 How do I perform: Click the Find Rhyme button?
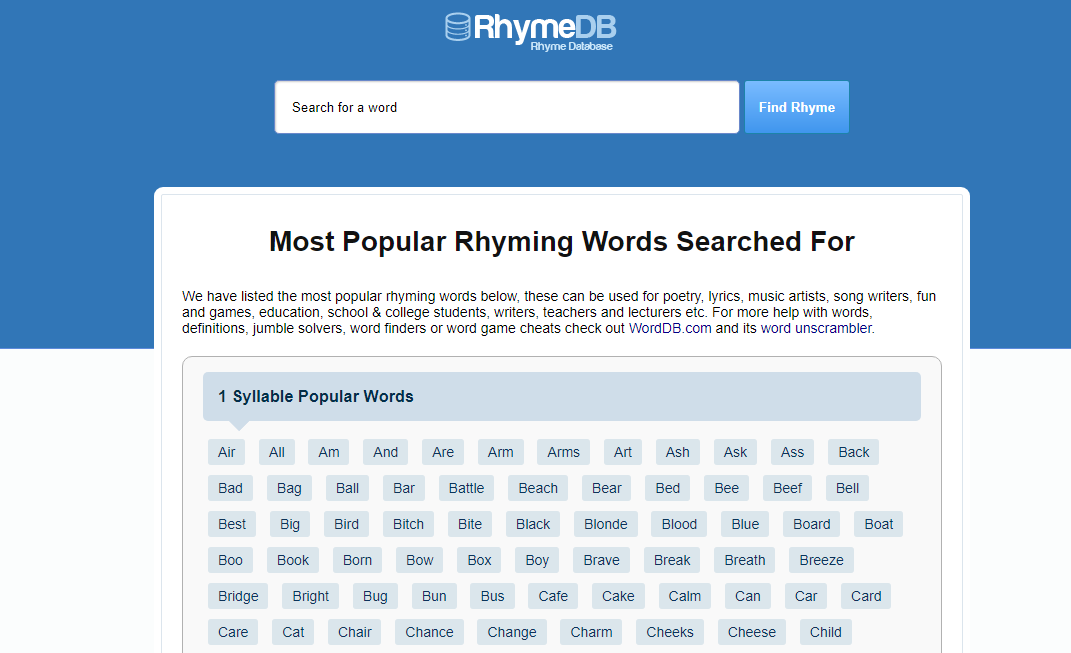tap(796, 107)
